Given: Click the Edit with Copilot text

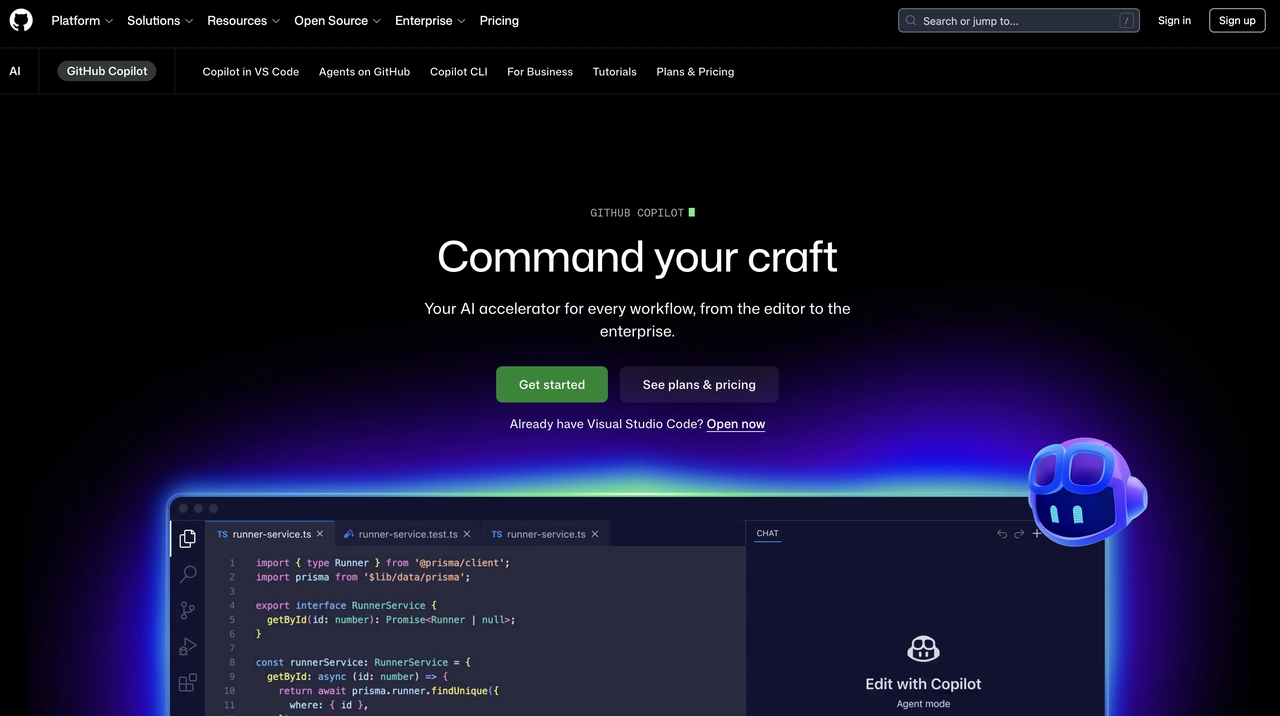Looking at the screenshot, I should coord(923,684).
